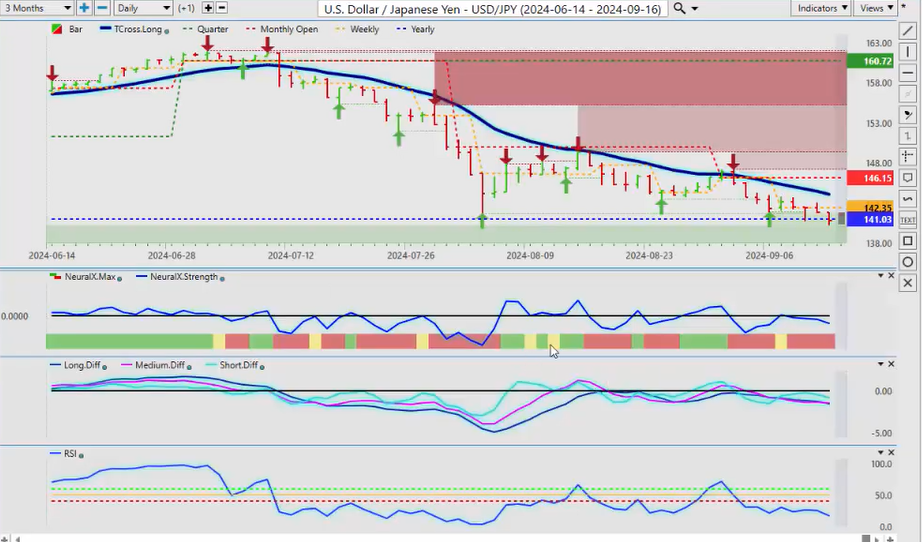Toggle the NeuralX.Max legend settings dot
The image size is (922, 542).
coord(119,279)
